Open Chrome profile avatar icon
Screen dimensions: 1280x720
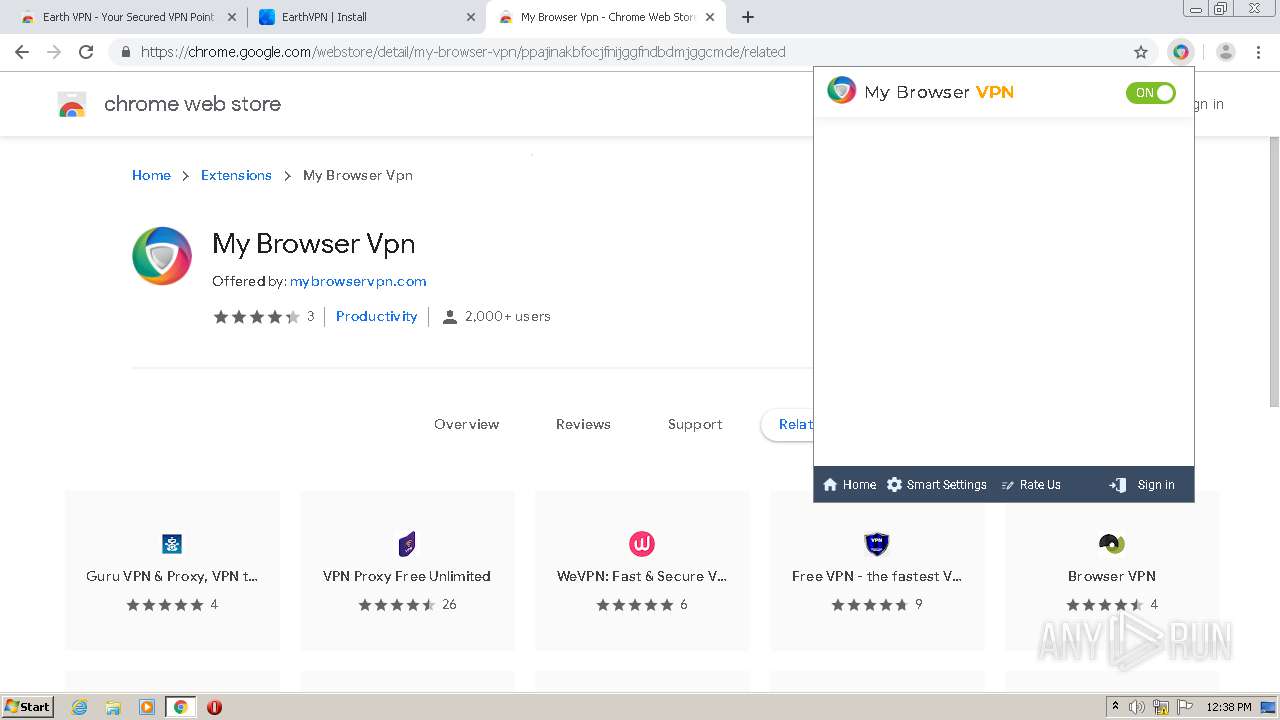coord(1226,52)
